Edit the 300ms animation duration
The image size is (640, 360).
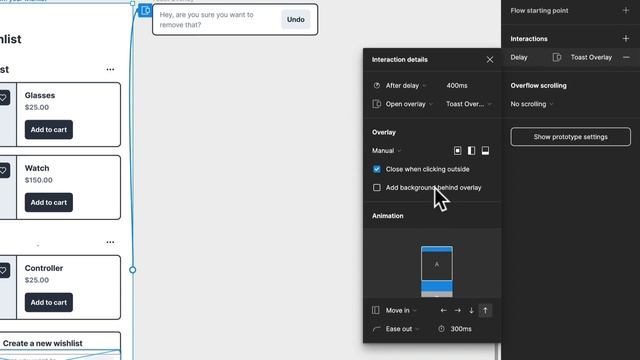(x=461, y=329)
